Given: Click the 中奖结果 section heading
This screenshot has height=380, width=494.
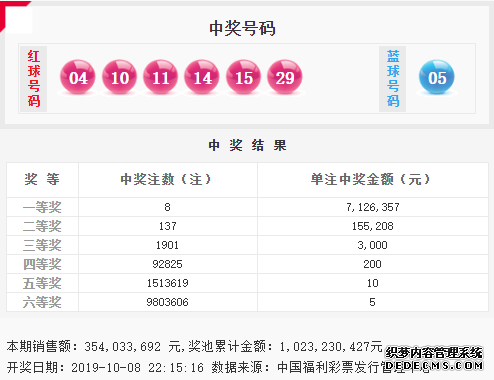Looking at the screenshot, I should [x=247, y=145].
